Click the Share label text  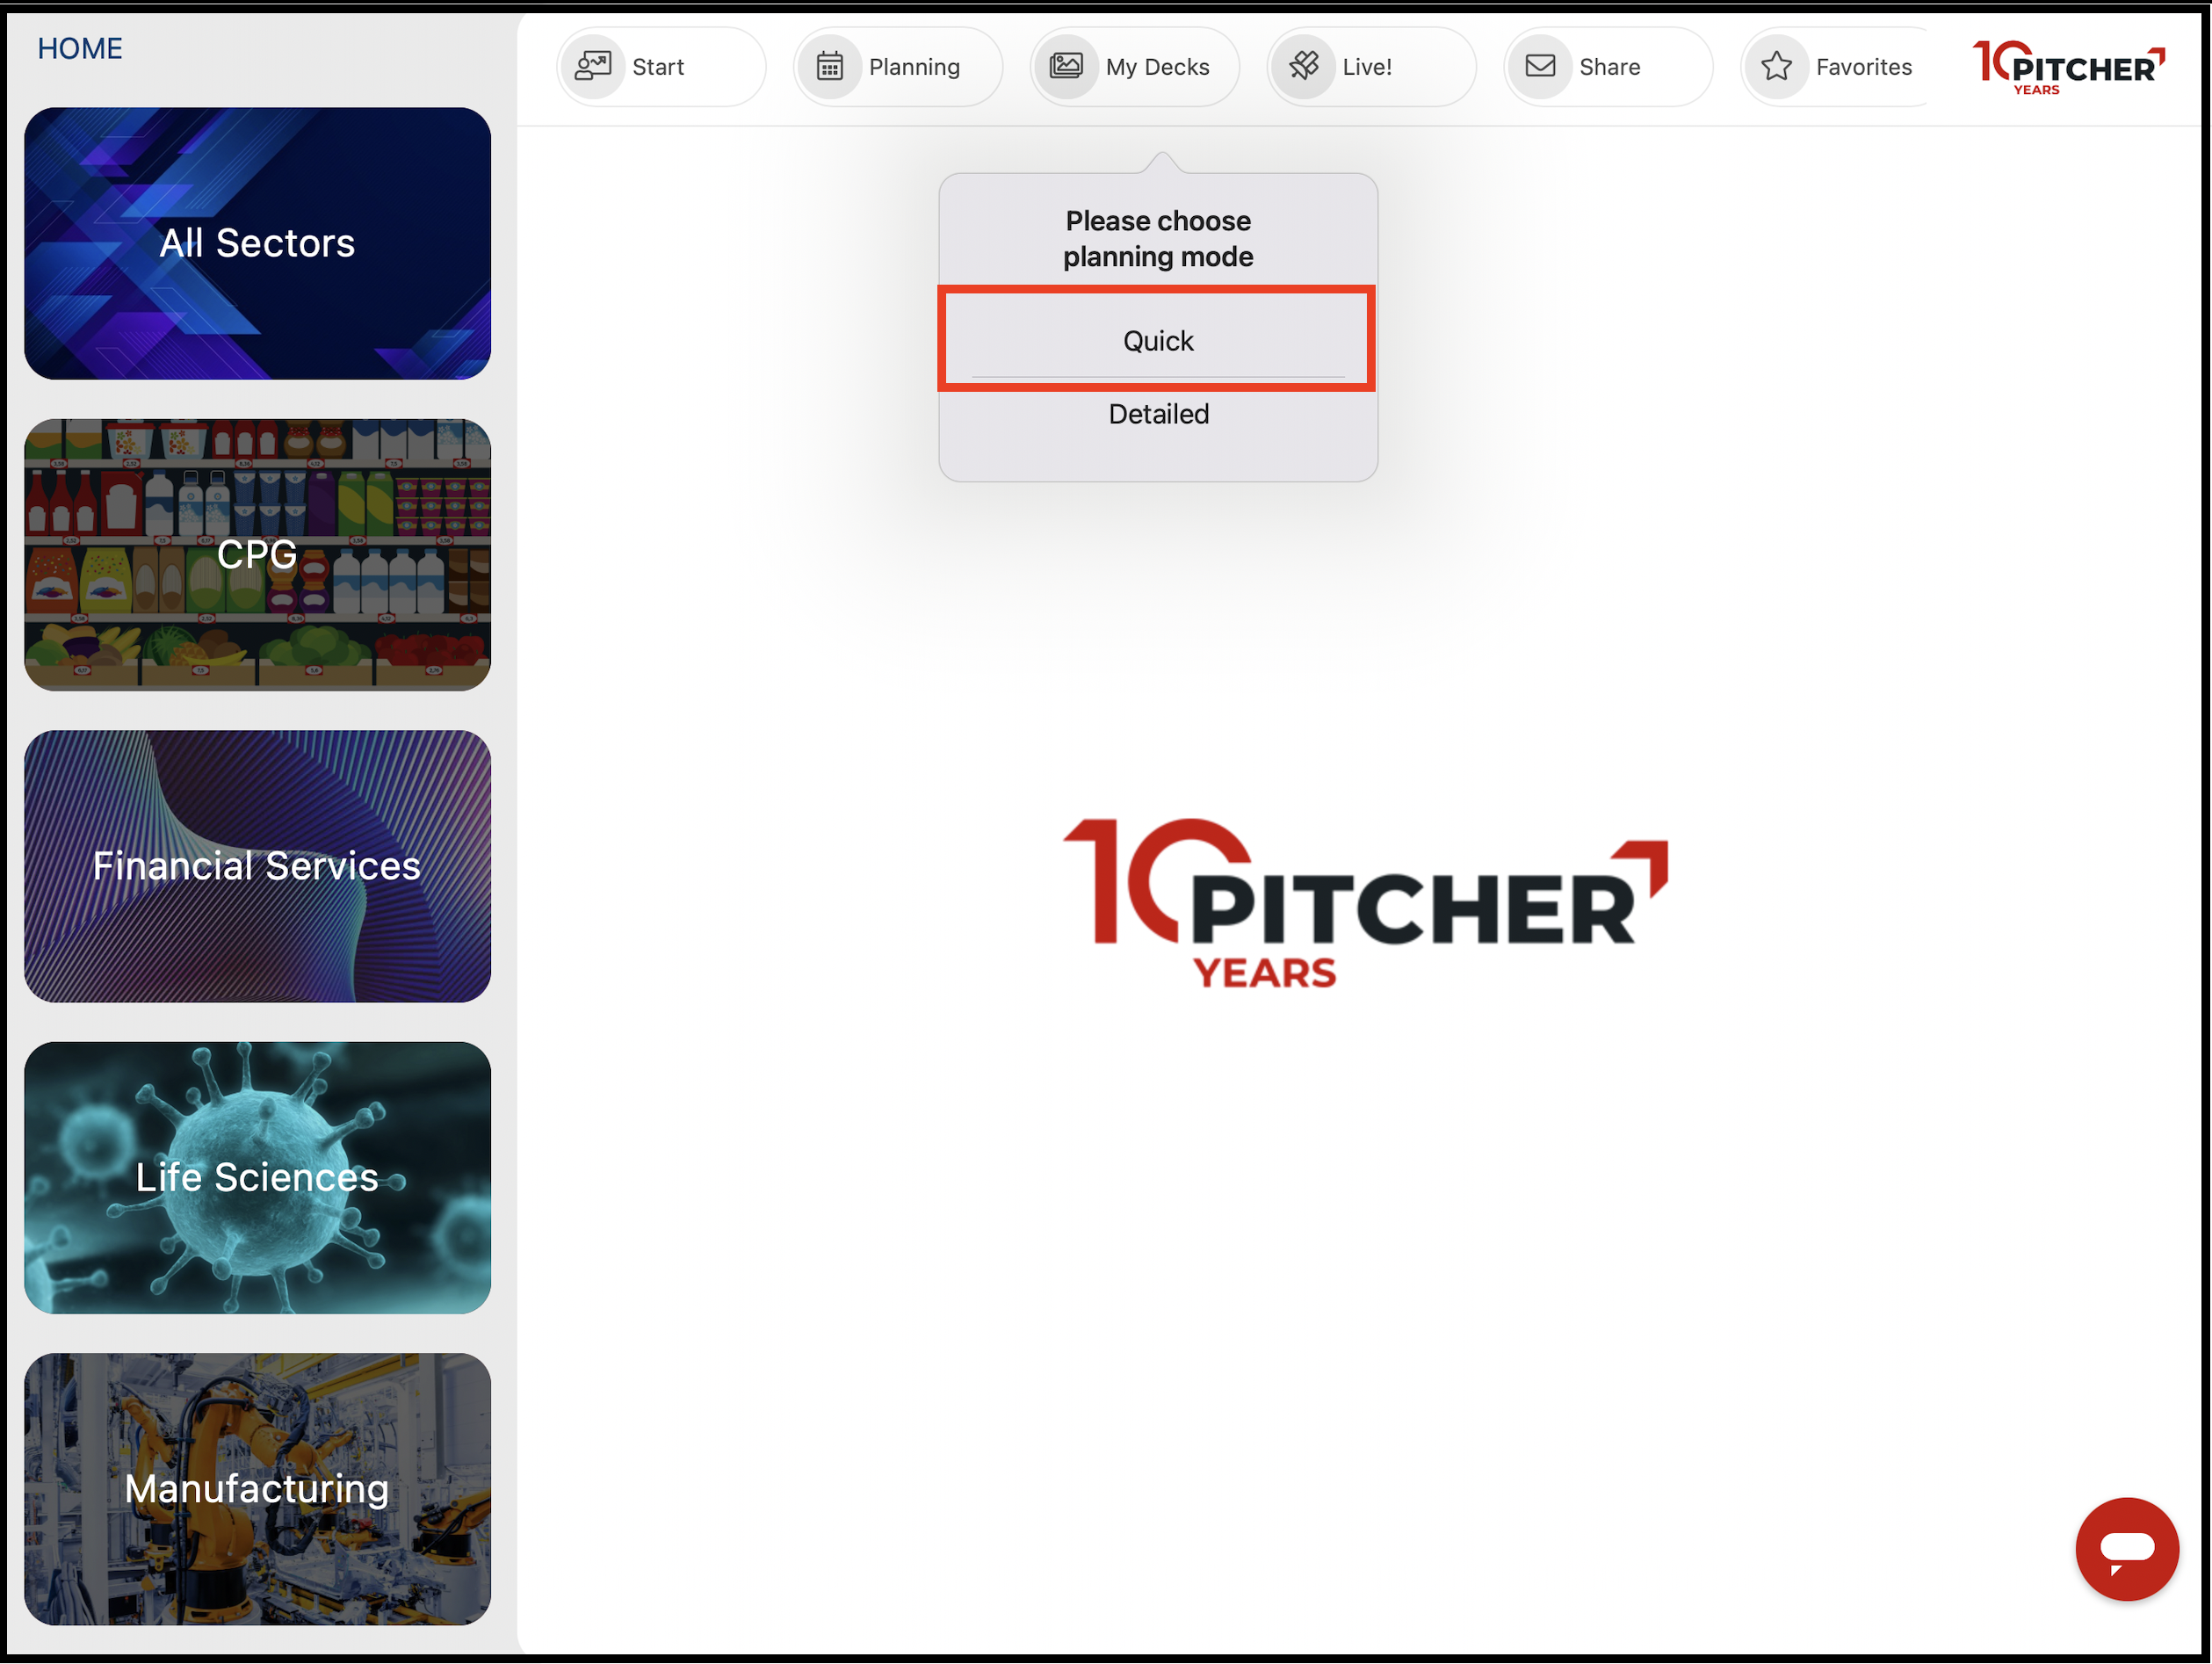click(x=1609, y=67)
